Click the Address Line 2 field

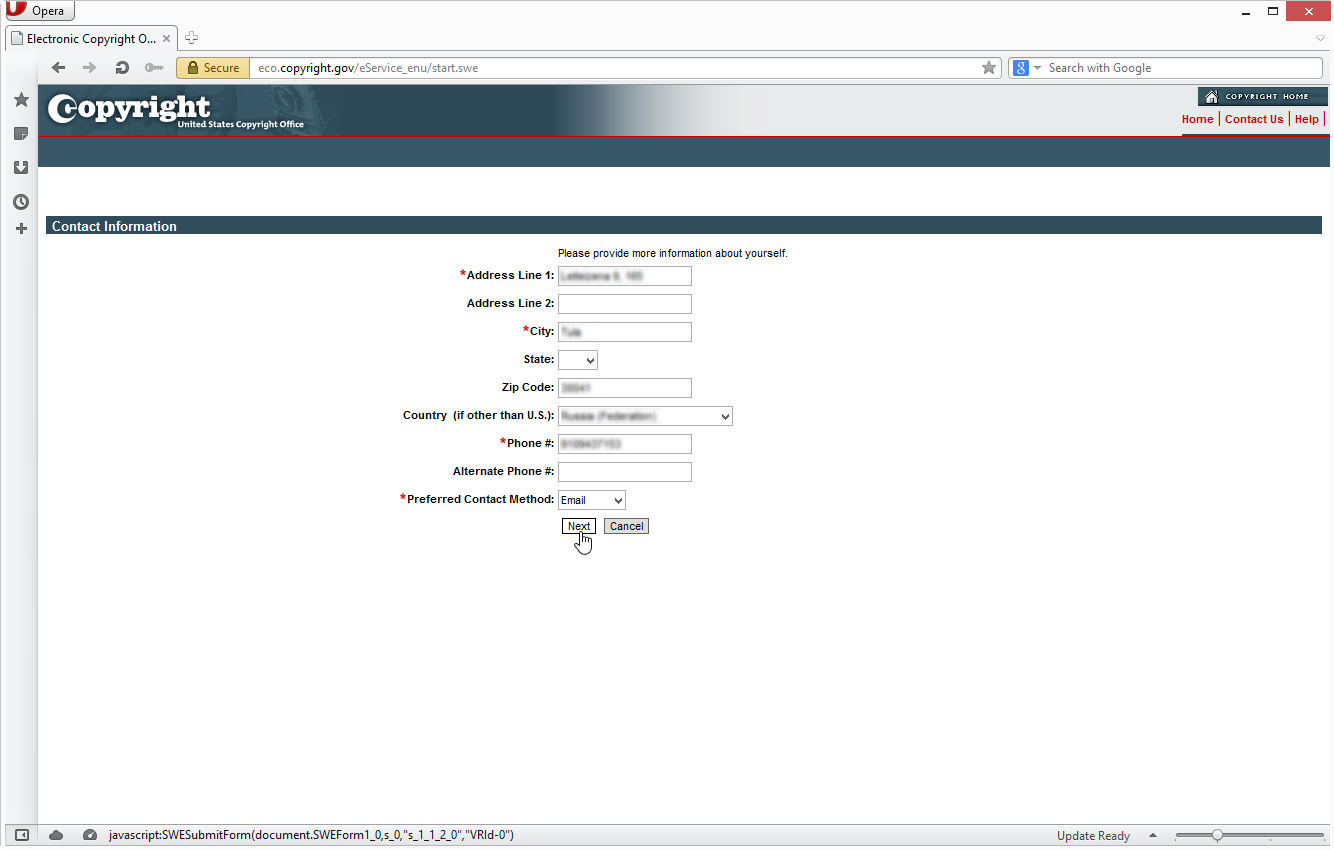point(625,304)
